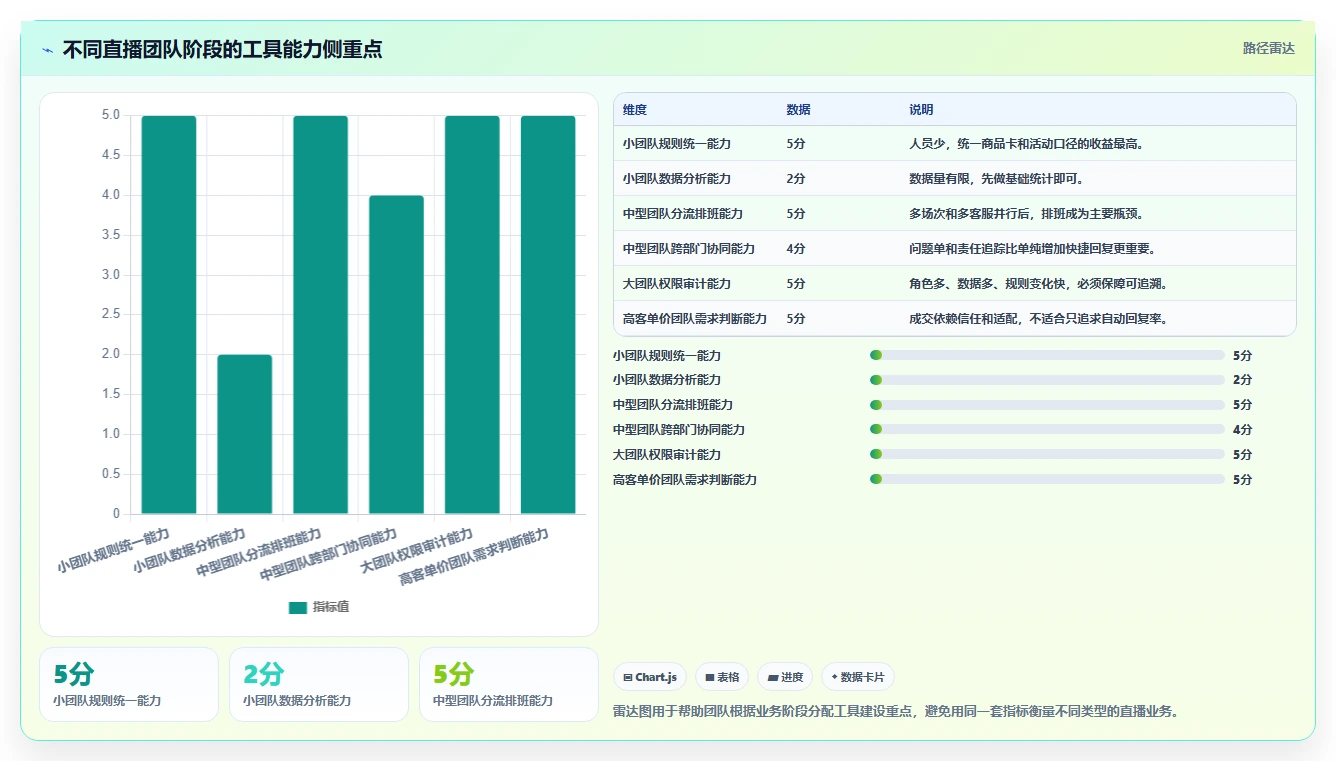Viewport: 1336px width, 761px height.
Task: Click the 小团队规则统一能力 progress bar
Action: click(1047, 355)
